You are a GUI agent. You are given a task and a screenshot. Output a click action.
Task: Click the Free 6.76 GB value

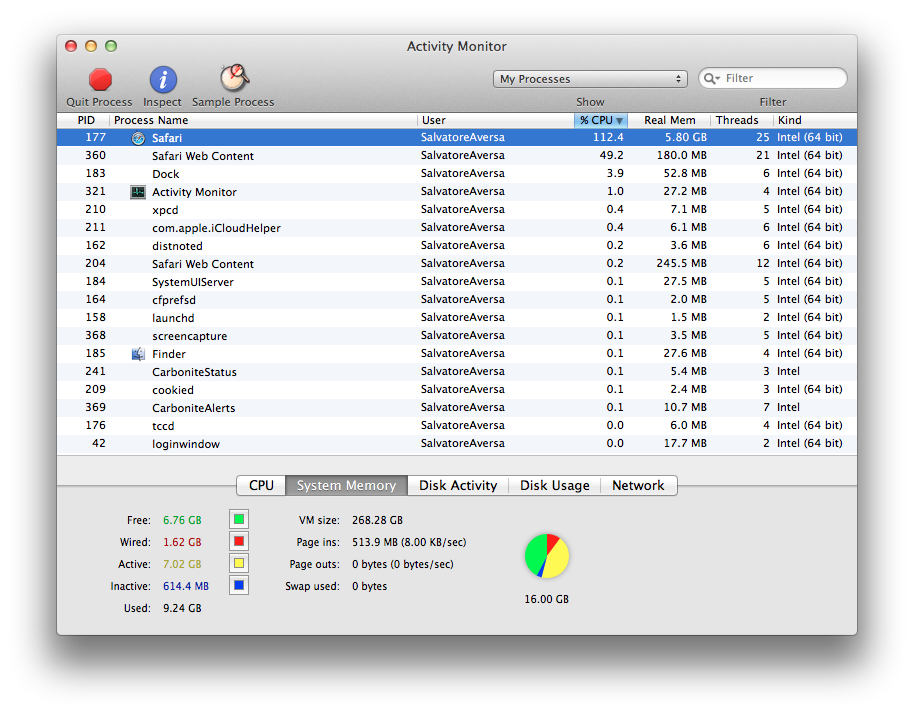pos(182,520)
